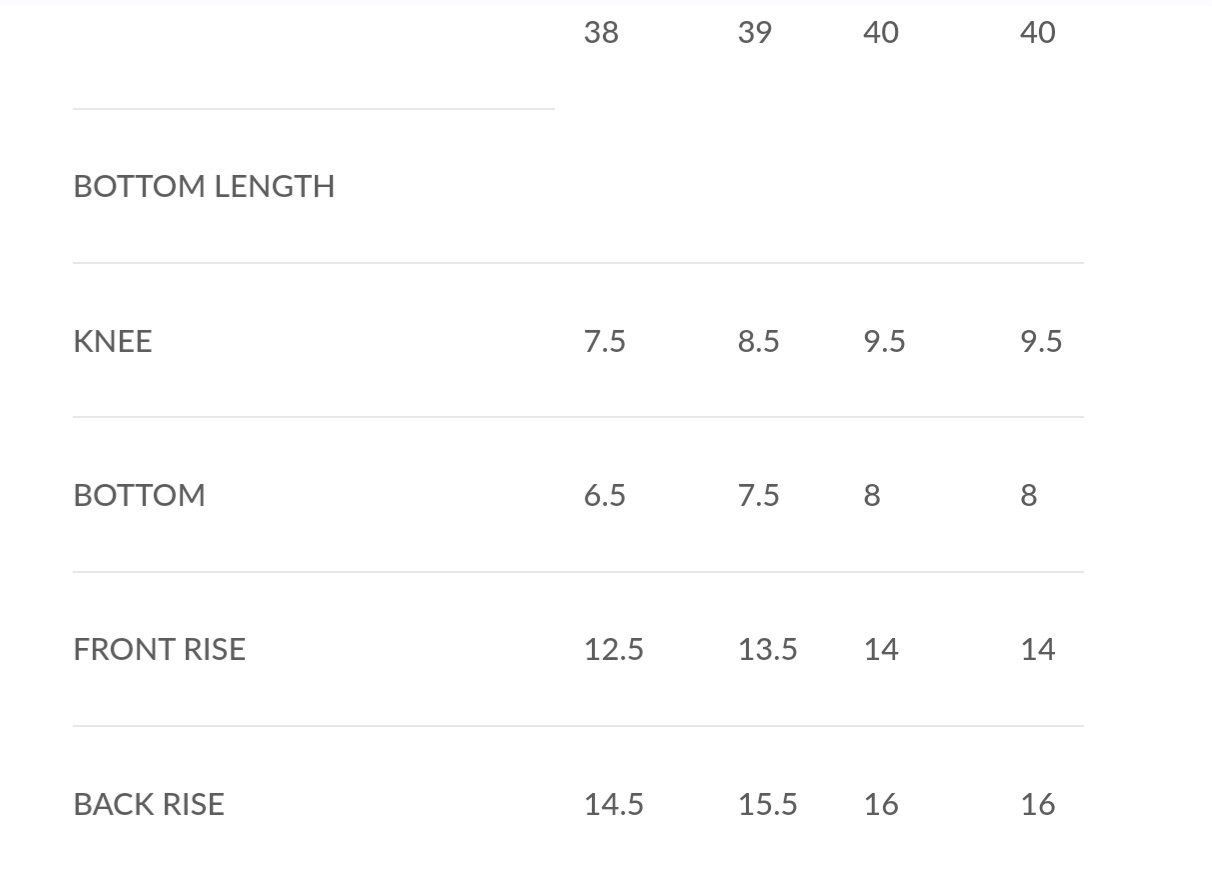Click the 7.5 value in BOTTOM row

(759, 495)
